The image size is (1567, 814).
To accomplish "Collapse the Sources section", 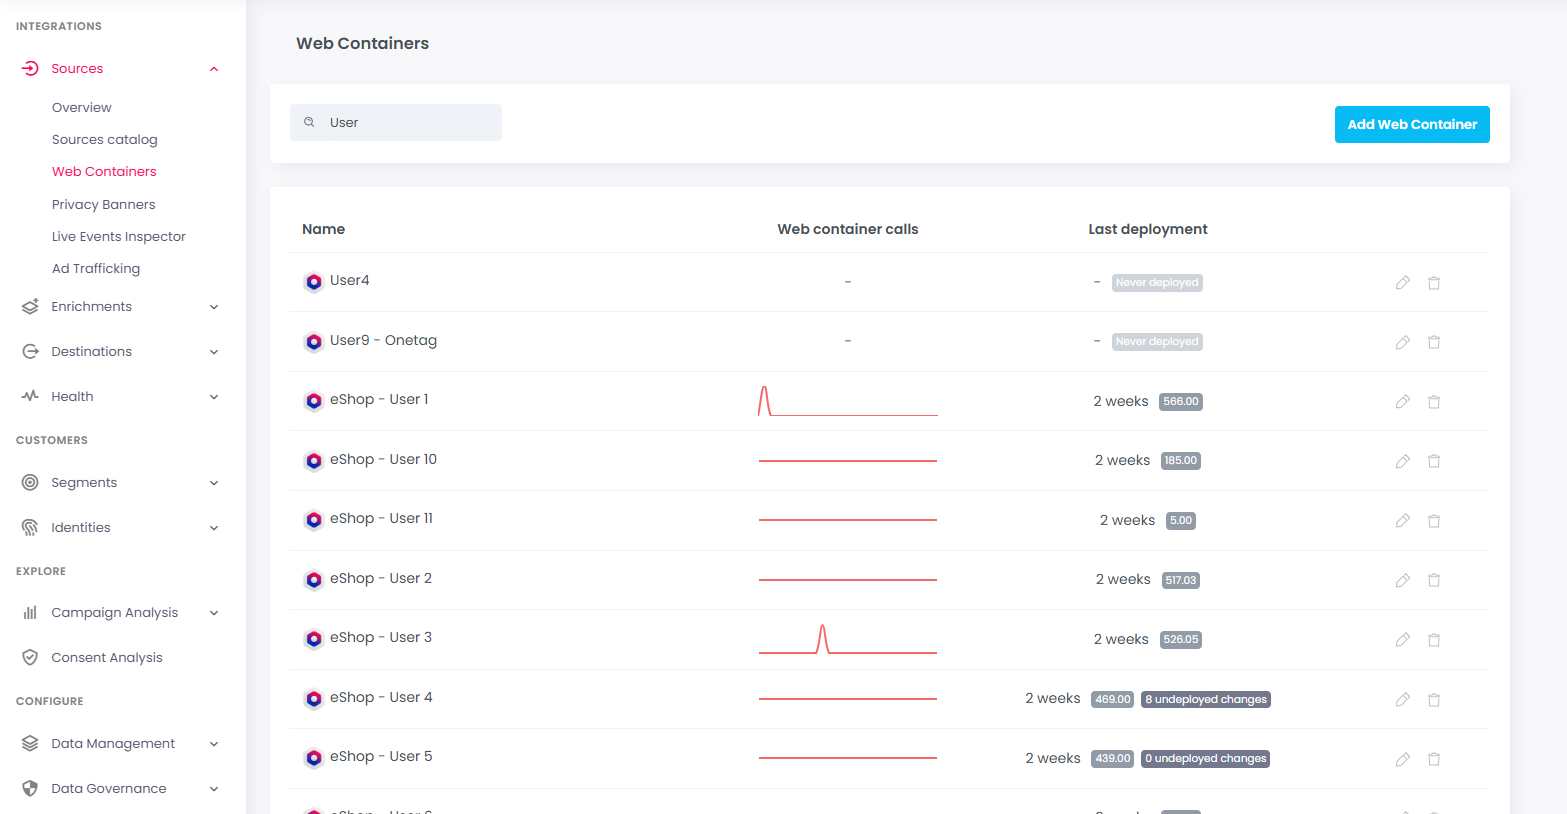I will [x=214, y=69].
